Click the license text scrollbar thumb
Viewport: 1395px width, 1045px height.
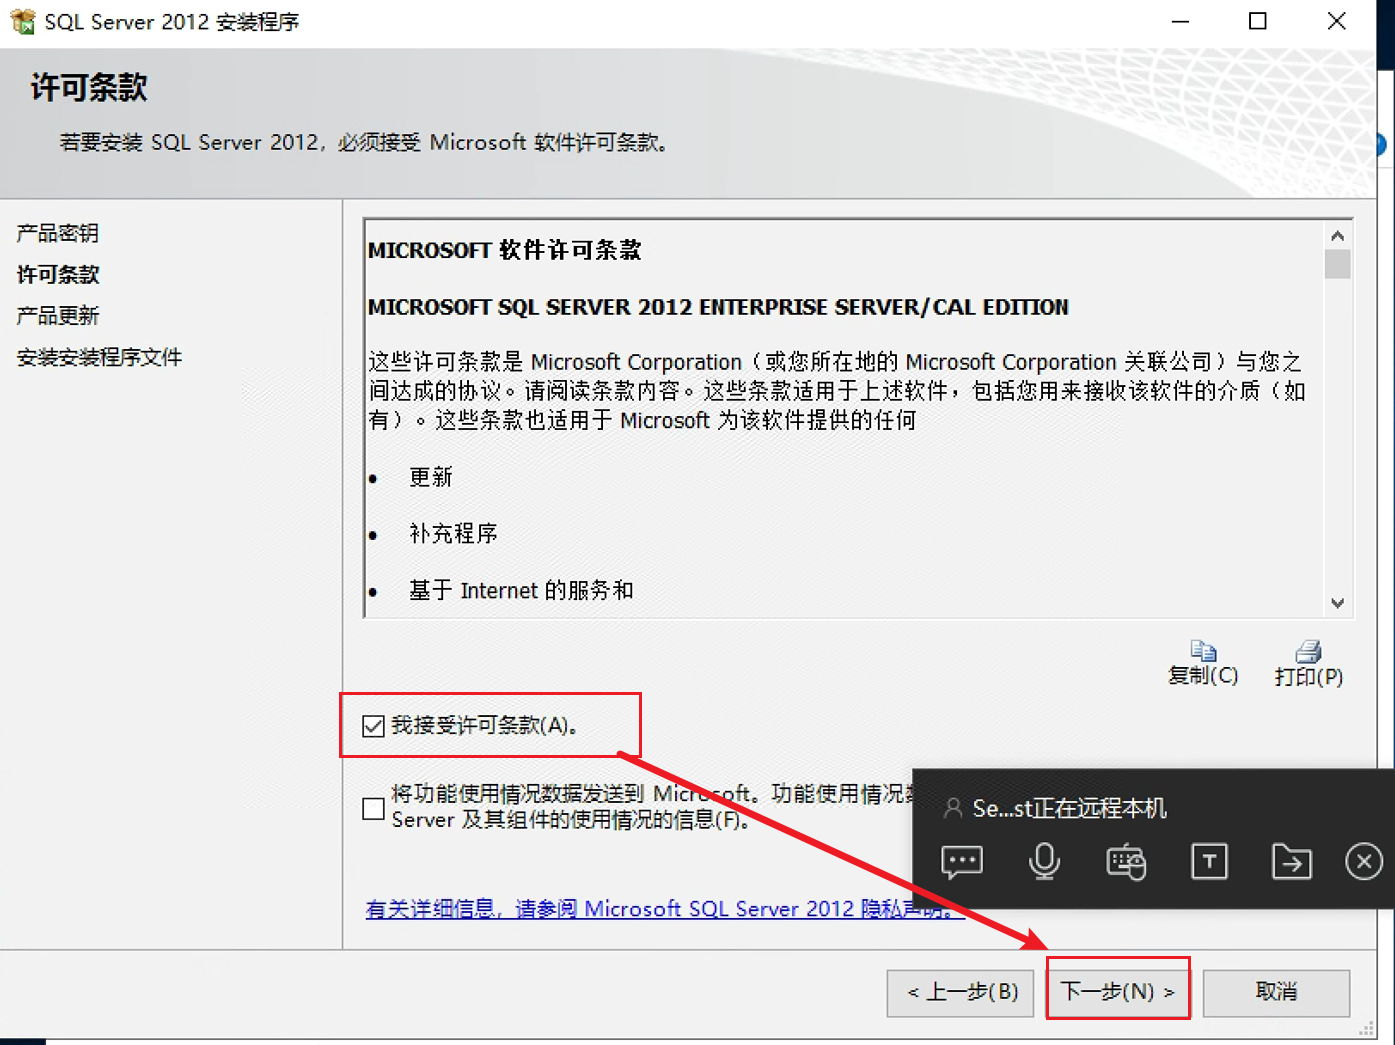[x=1337, y=264]
